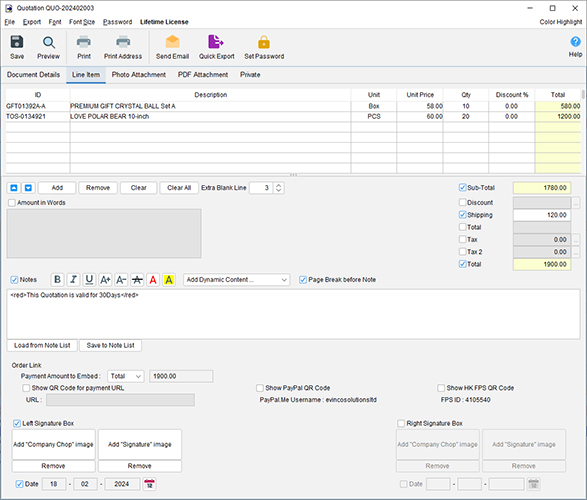This screenshot has height=500, width=587.
Task: Open Help via the question mark icon
Action: [575, 42]
